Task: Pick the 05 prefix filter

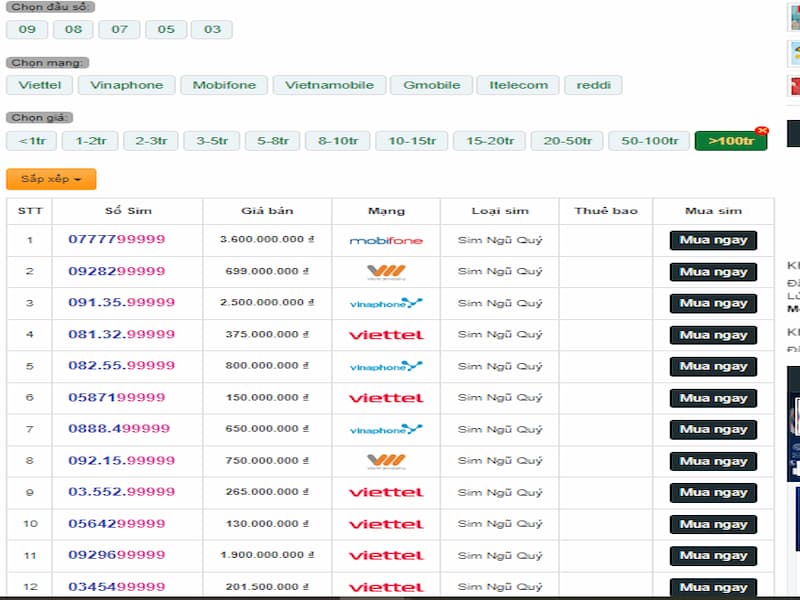Action: 166,30
